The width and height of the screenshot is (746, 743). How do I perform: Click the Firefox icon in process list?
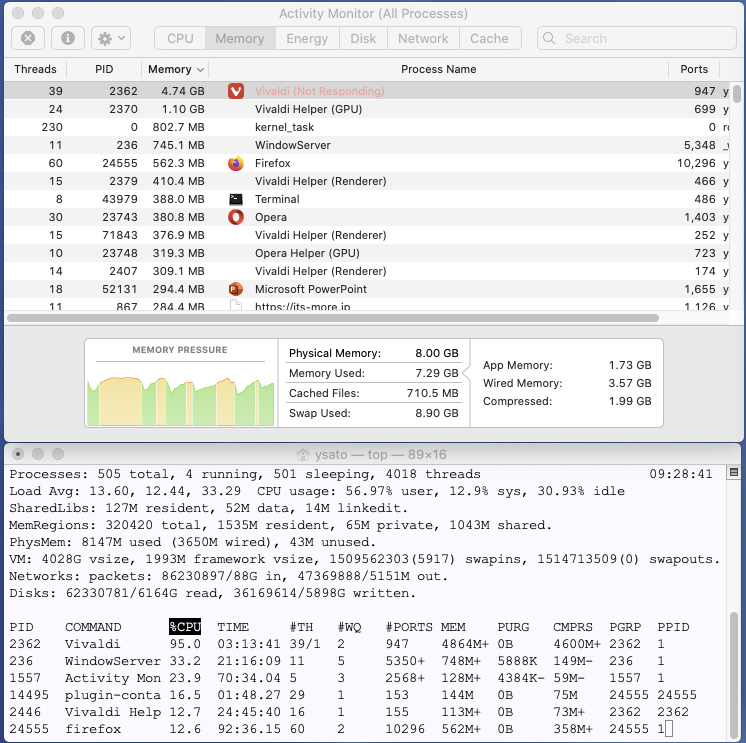[x=236, y=163]
